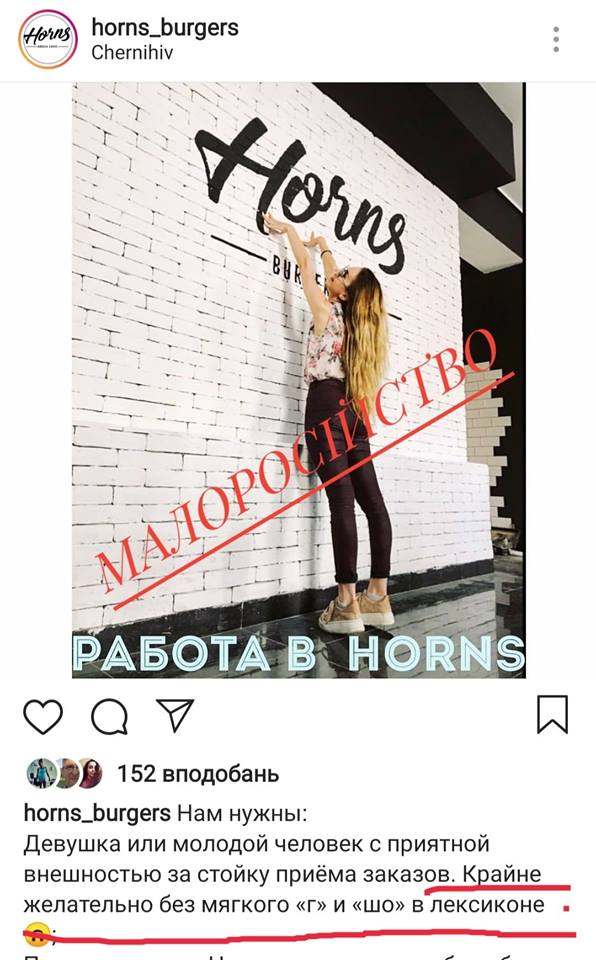Click the "РАБОТА В HORNS" banner text
Image resolution: width=596 pixels, height=960 pixels.
(298, 653)
